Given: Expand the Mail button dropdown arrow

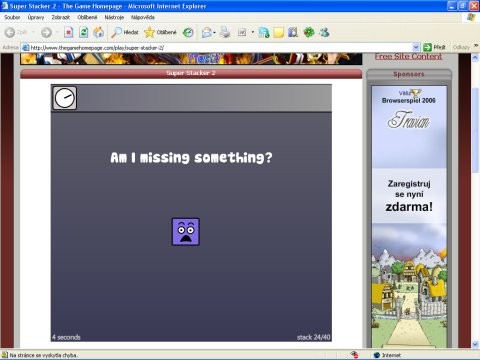Looking at the screenshot, I should click(x=214, y=33).
